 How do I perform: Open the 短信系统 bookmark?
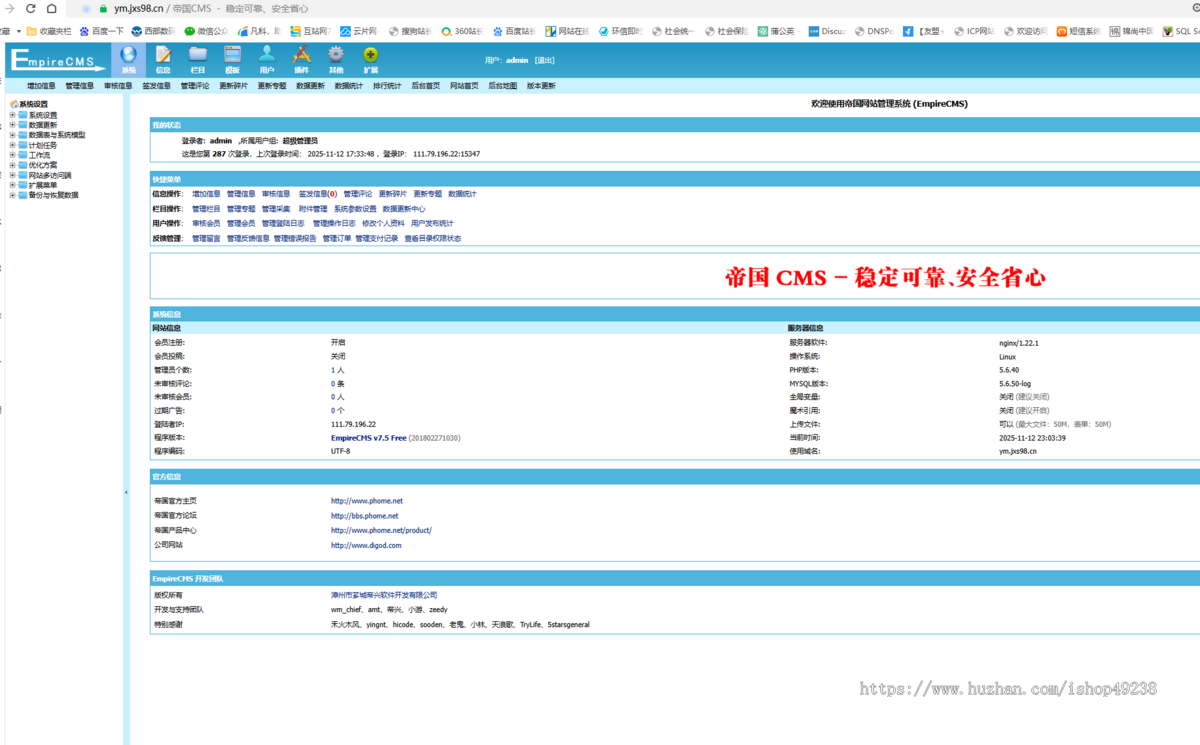1078,31
